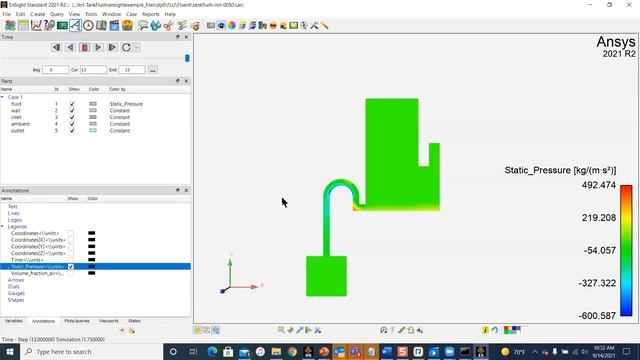Viewport: 640px width, 360px height.
Task: Enable Show for Coordinates[X] legend
Action: (x=71, y=240)
